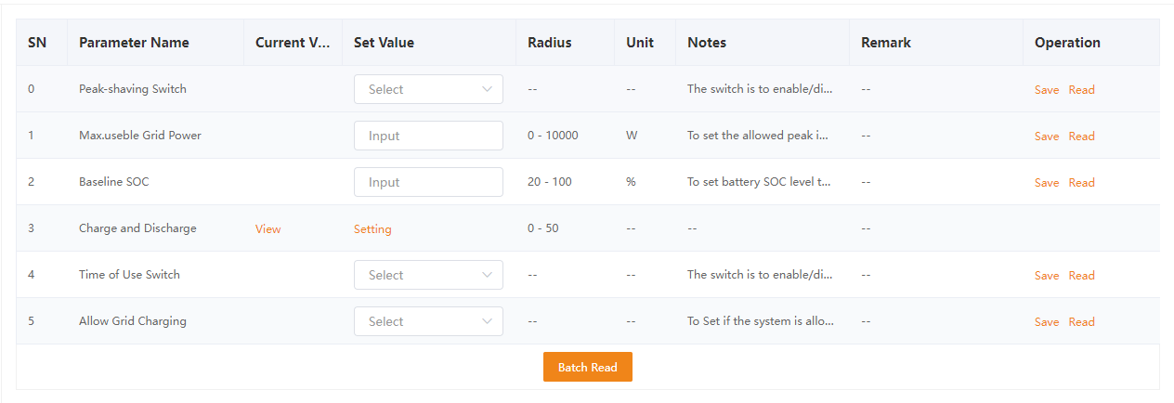1174x403 pixels.
Task: Read the Time of Use Switch value
Action: tap(1081, 276)
